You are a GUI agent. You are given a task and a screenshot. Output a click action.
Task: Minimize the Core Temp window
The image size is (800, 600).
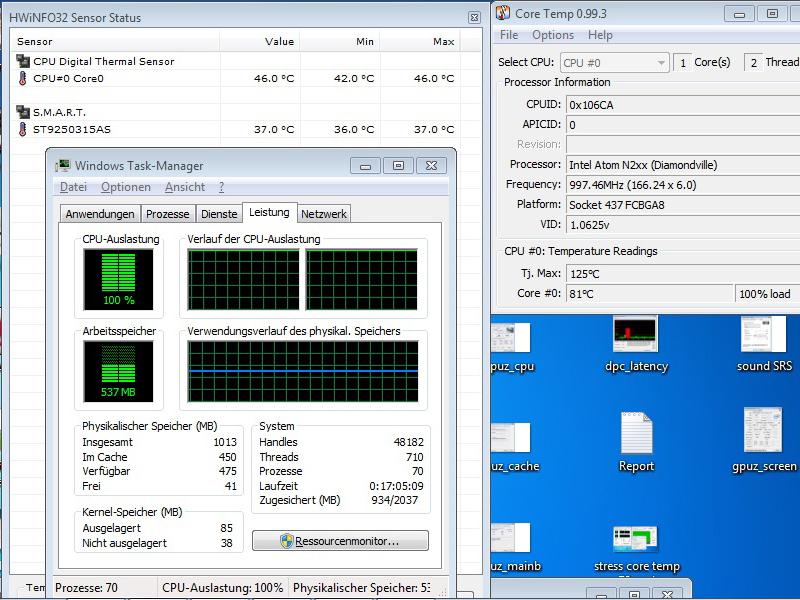pyautogui.click(x=739, y=14)
